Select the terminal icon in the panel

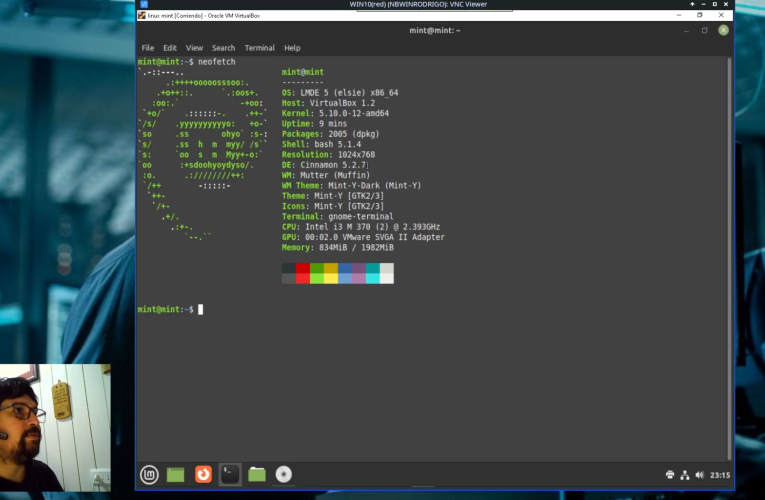230,474
